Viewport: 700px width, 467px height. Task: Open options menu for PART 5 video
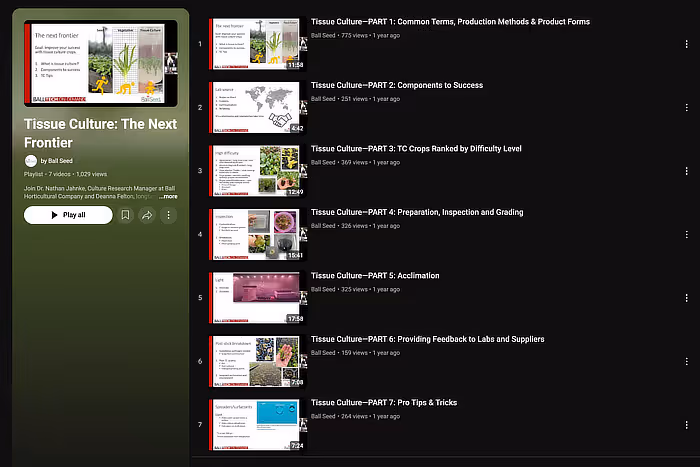click(x=686, y=298)
